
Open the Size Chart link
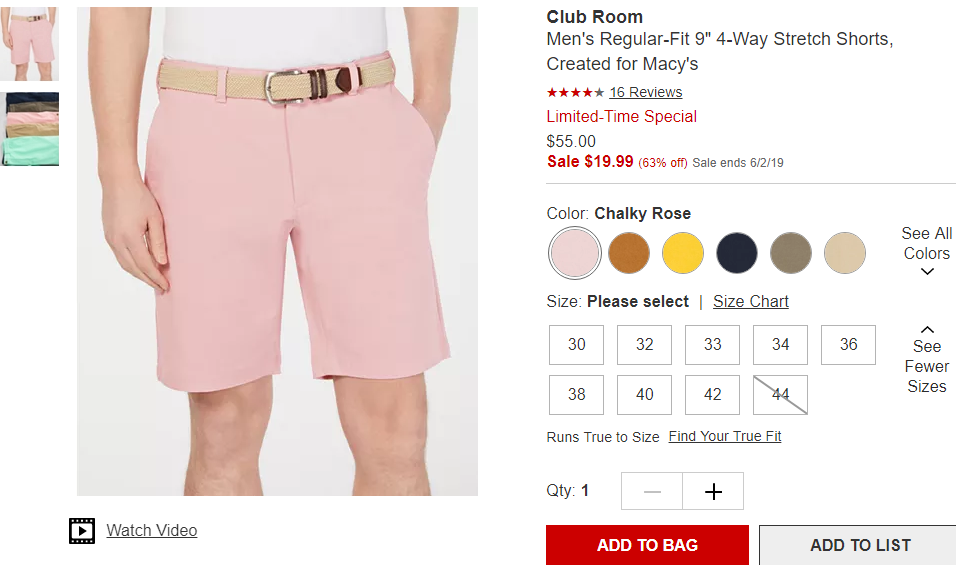click(x=751, y=302)
